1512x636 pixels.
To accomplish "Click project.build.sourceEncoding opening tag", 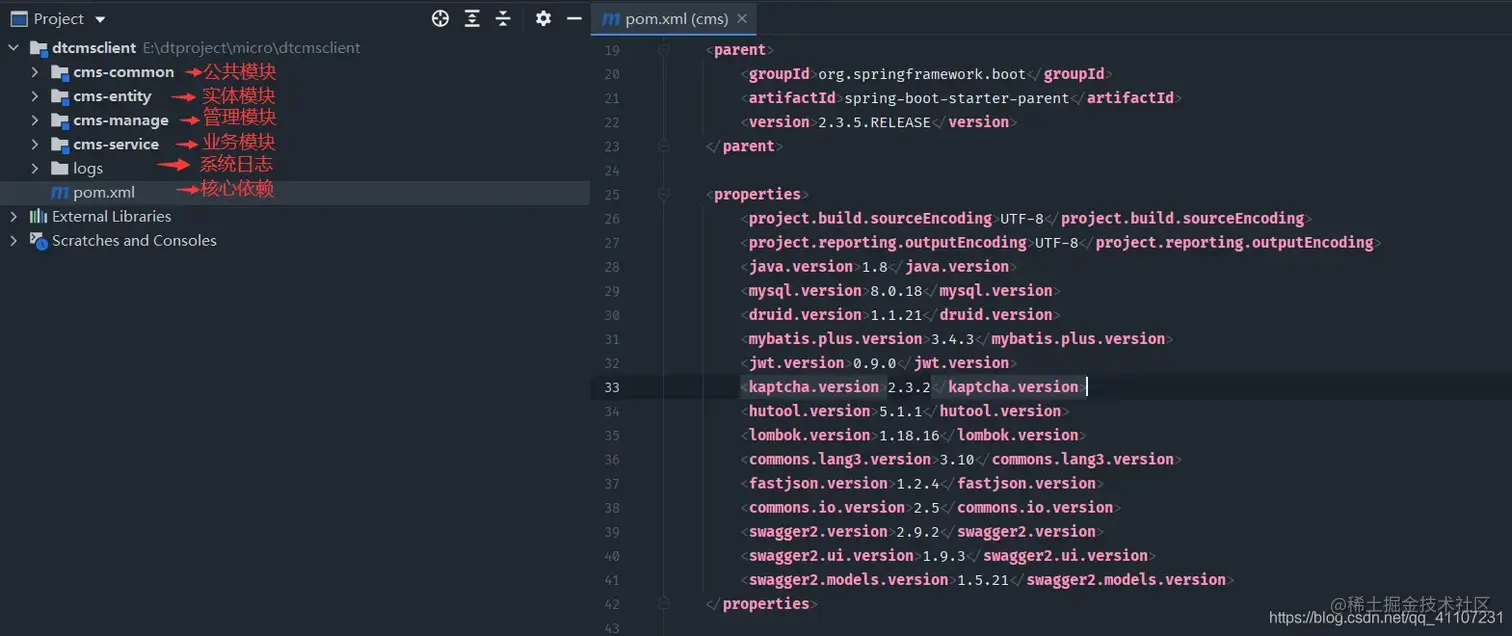I will pos(871,218).
